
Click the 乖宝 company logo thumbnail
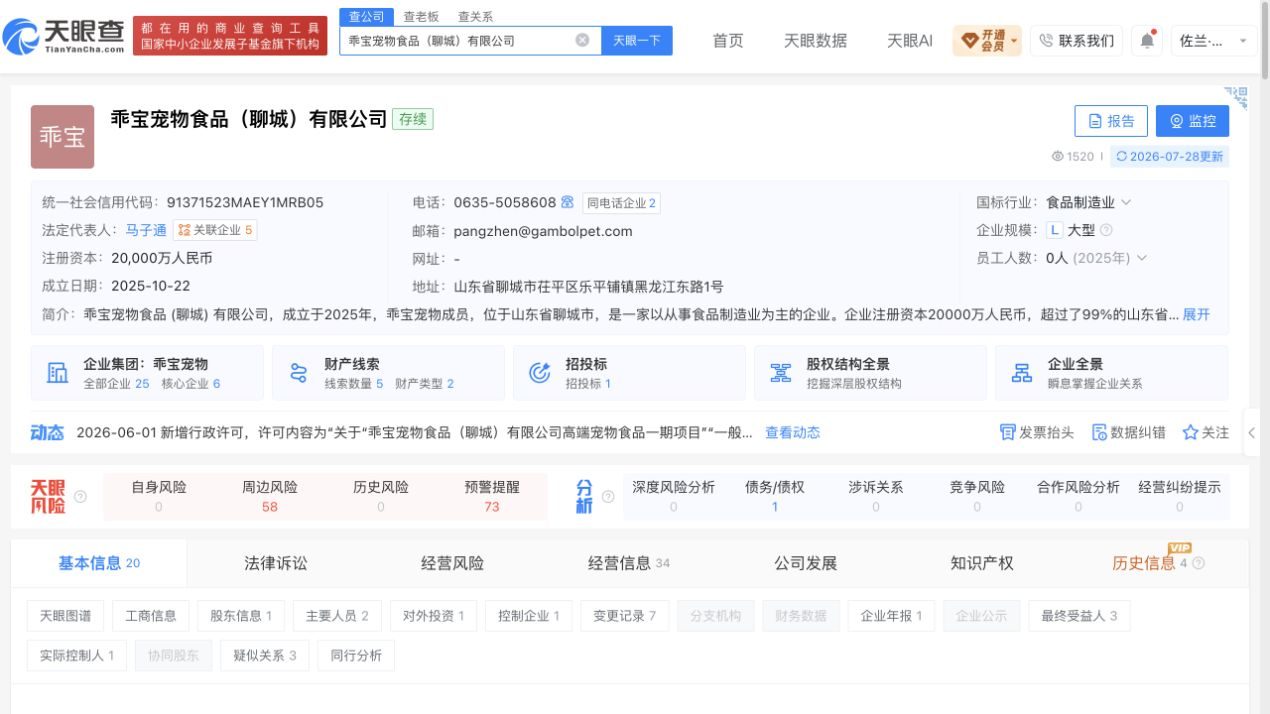(x=62, y=137)
